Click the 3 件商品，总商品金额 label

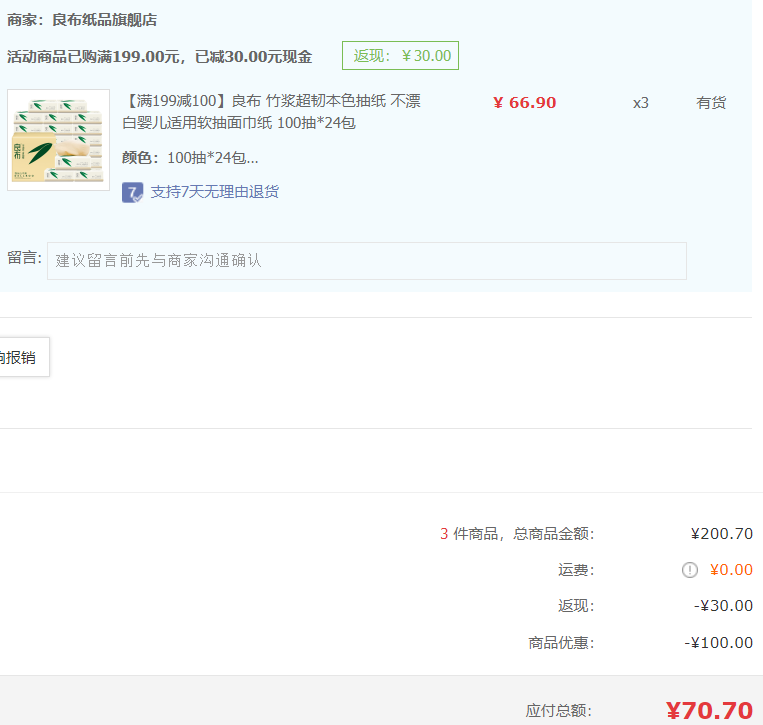[517, 534]
